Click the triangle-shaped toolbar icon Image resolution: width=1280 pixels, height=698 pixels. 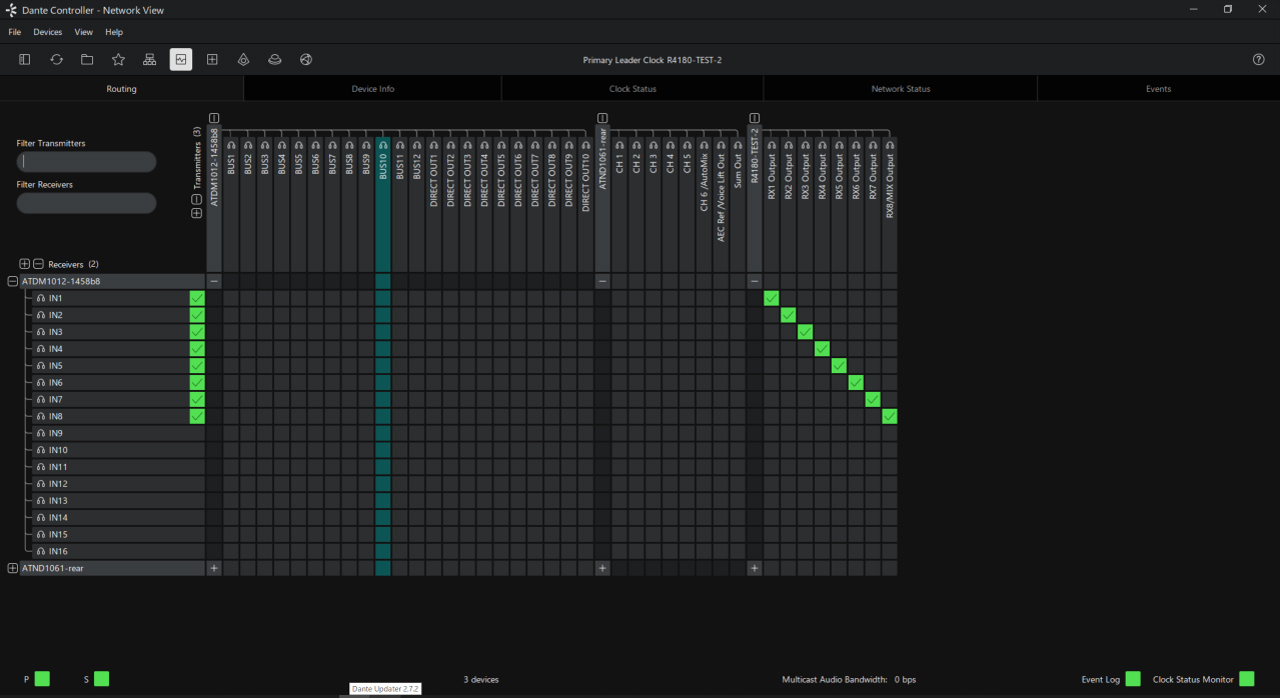click(x=243, y=60)
